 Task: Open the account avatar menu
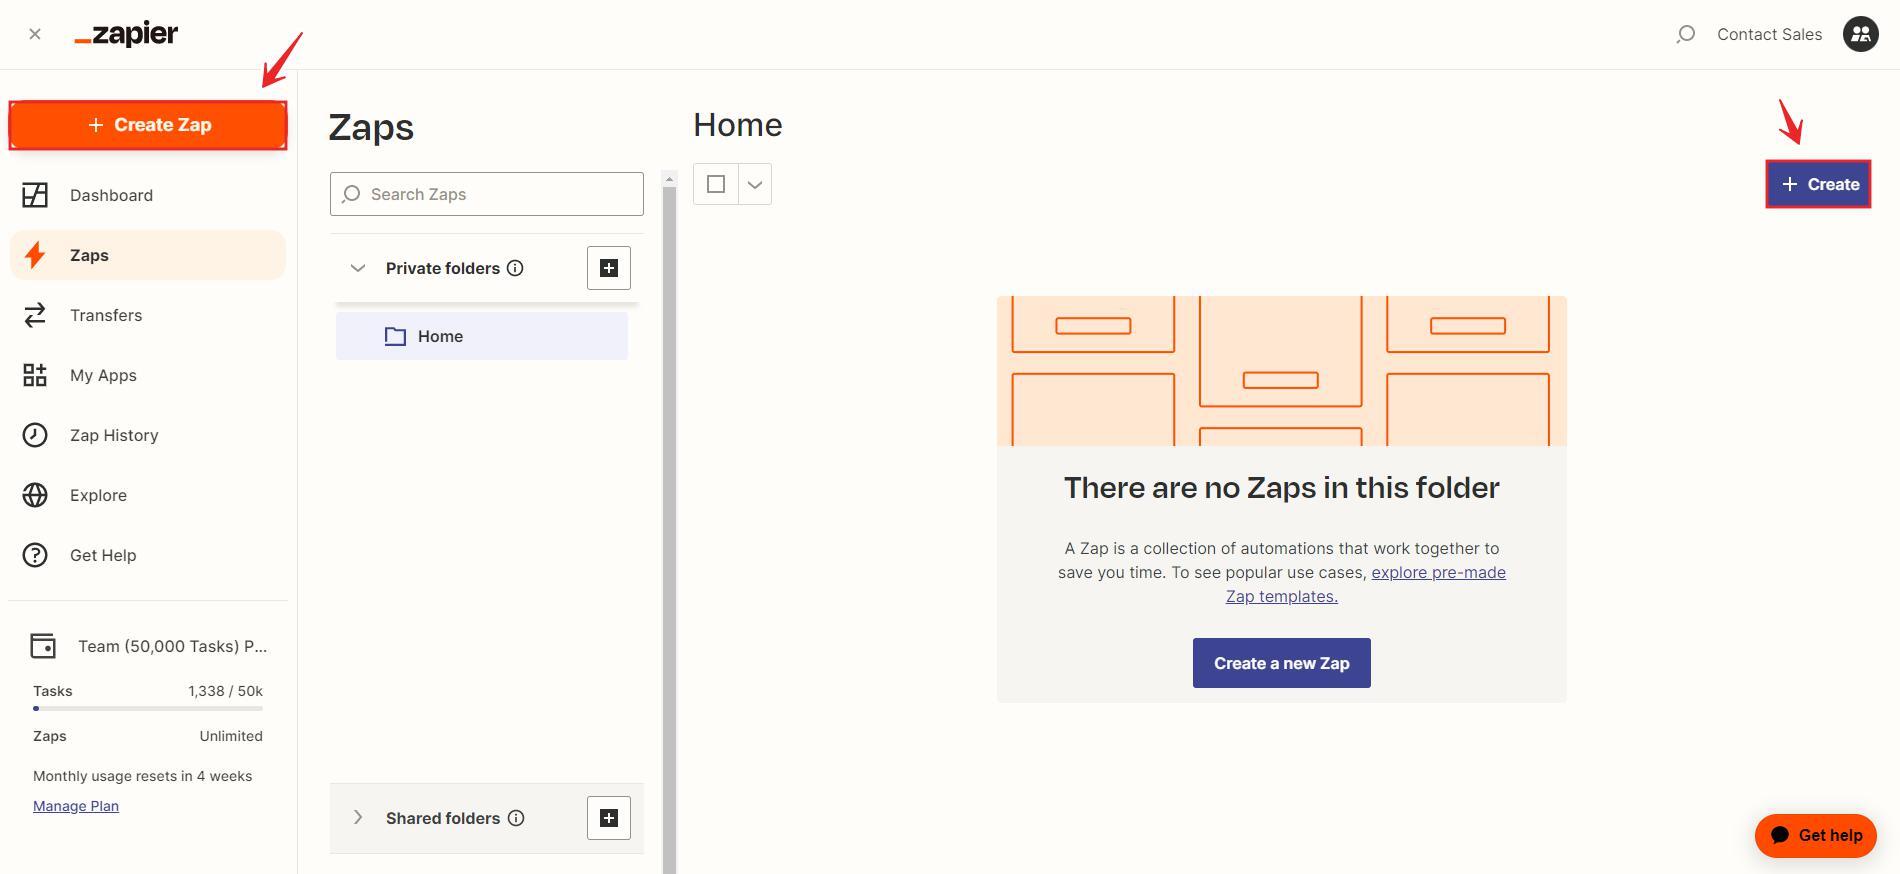pyautogui.click(x=1860, y=34)
